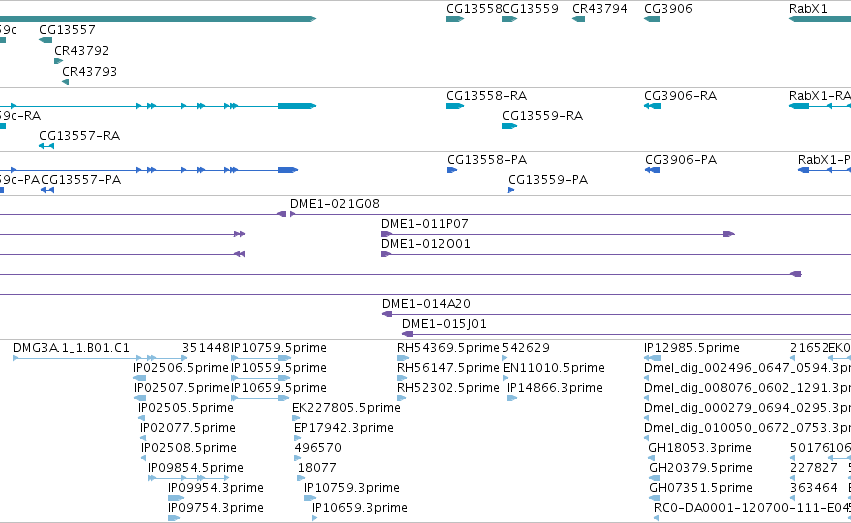Click the IP10559.5prime EST label
851x523 pixels.
pyautogui.click(x=279, y=368)
